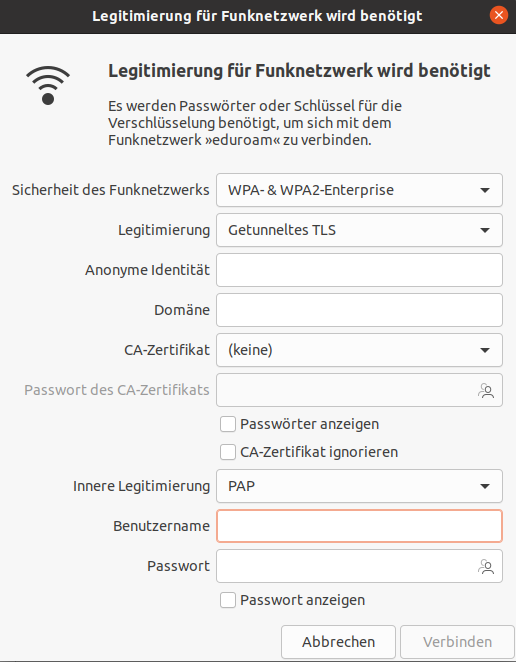
Task: Click the Wi-Fi signal icon
Action: [48, 85]
